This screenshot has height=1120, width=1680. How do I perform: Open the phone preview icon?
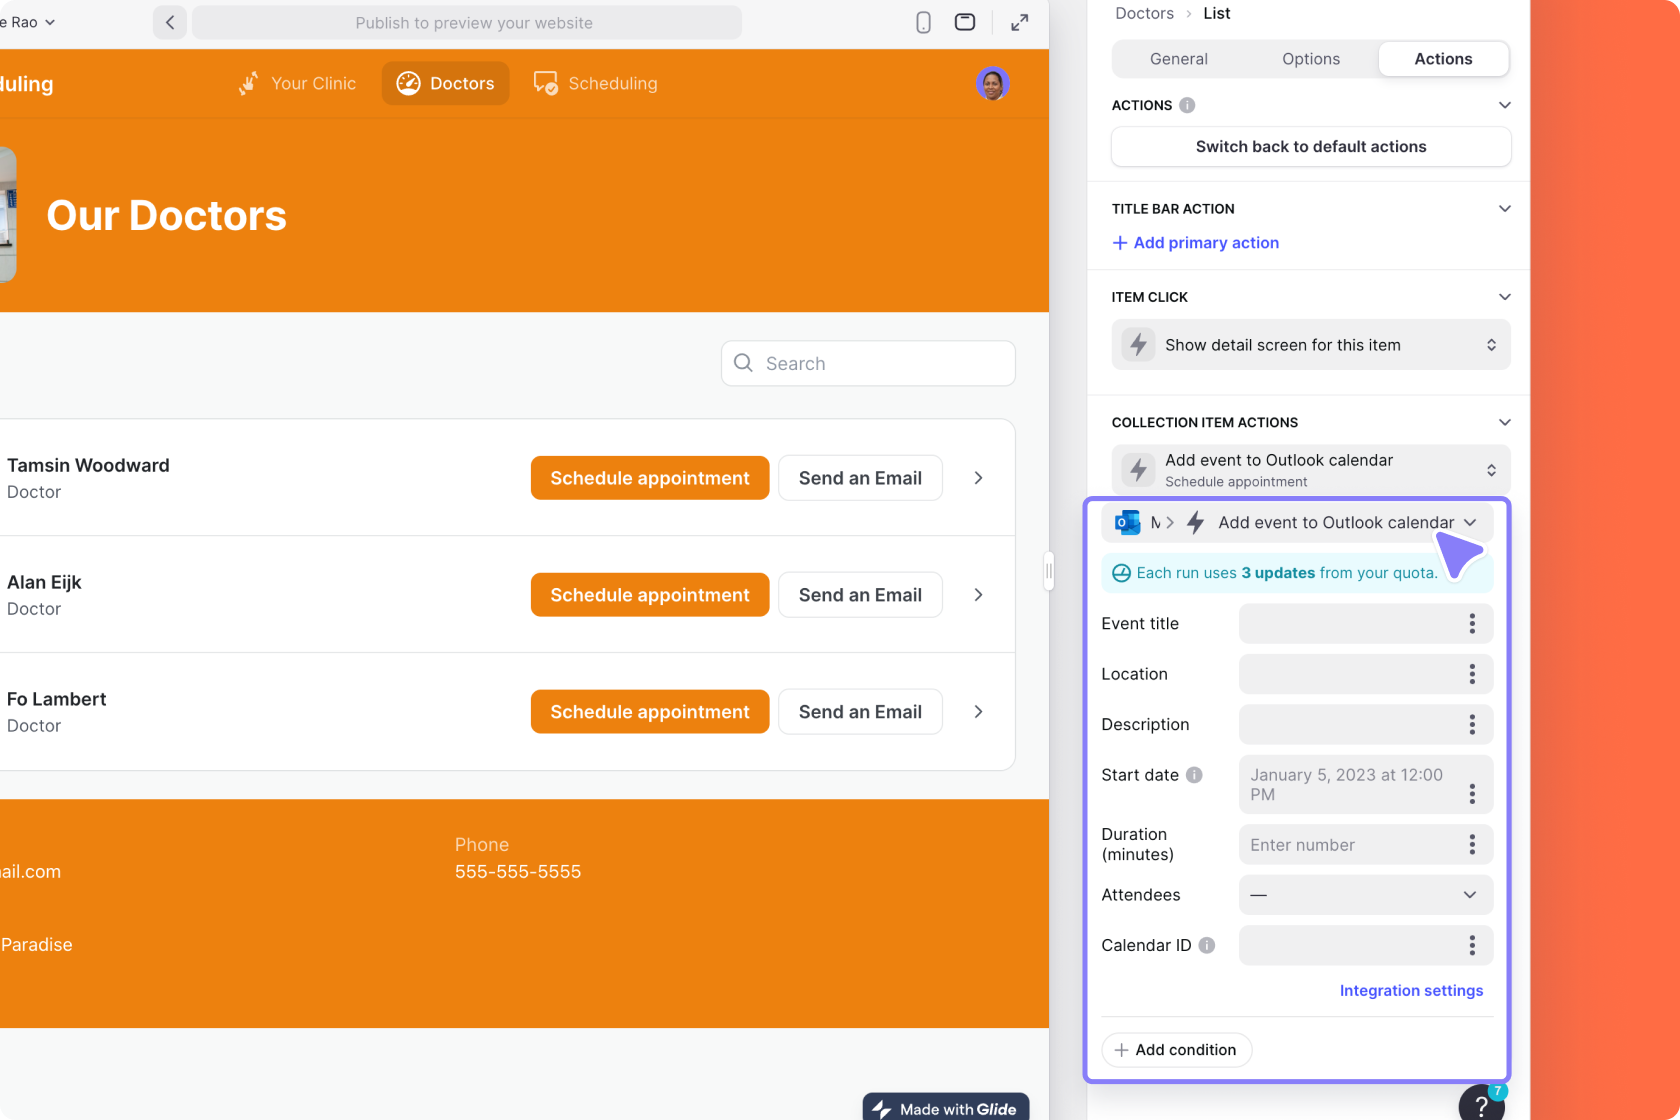click(x=923, y=22)
